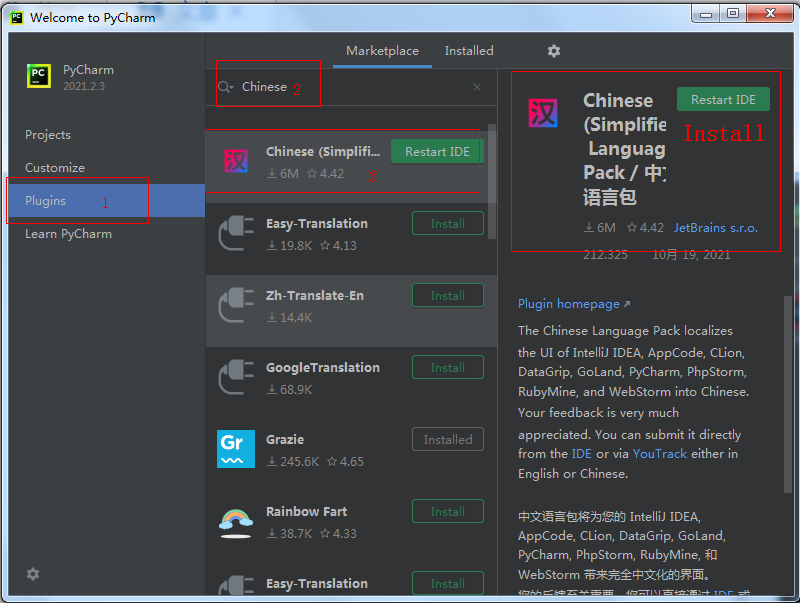Select Learn PyCharm in sidebar
This screenshot has height=603, width=800.
(x=68, y=234)
